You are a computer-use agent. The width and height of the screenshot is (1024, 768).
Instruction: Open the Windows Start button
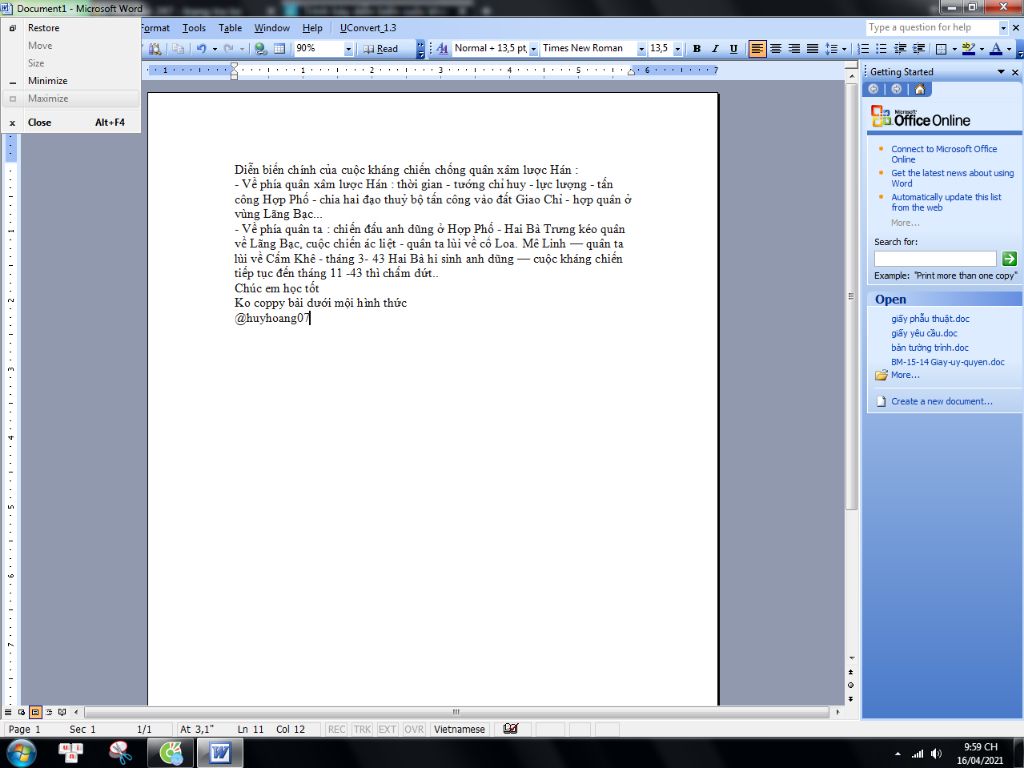coord(21,753)
